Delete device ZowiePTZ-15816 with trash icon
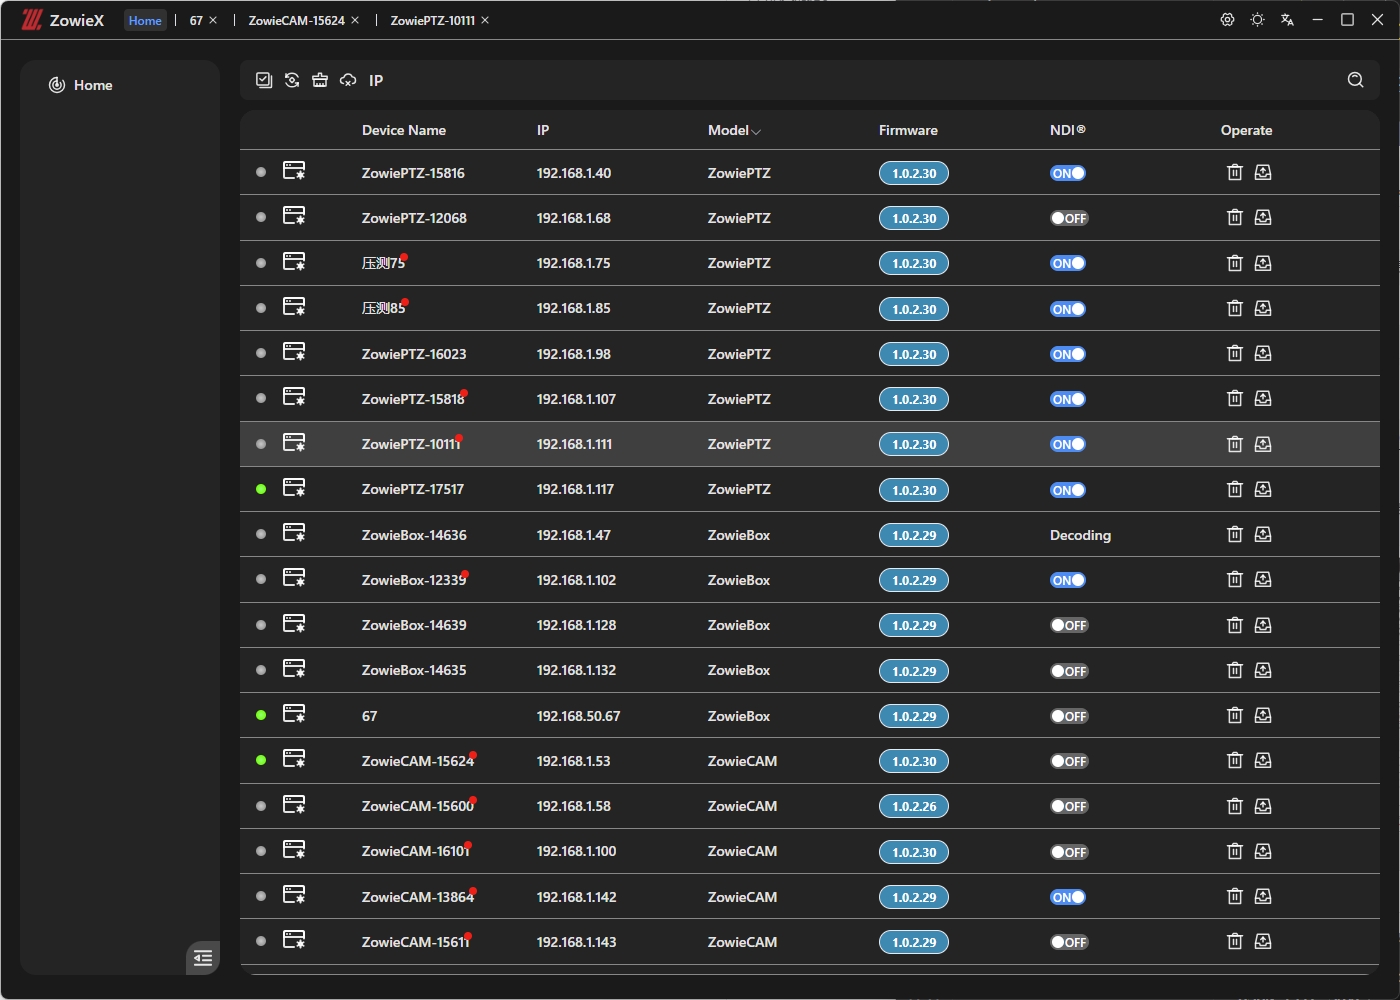The image size is (1400, 1000). point(1234,173)
